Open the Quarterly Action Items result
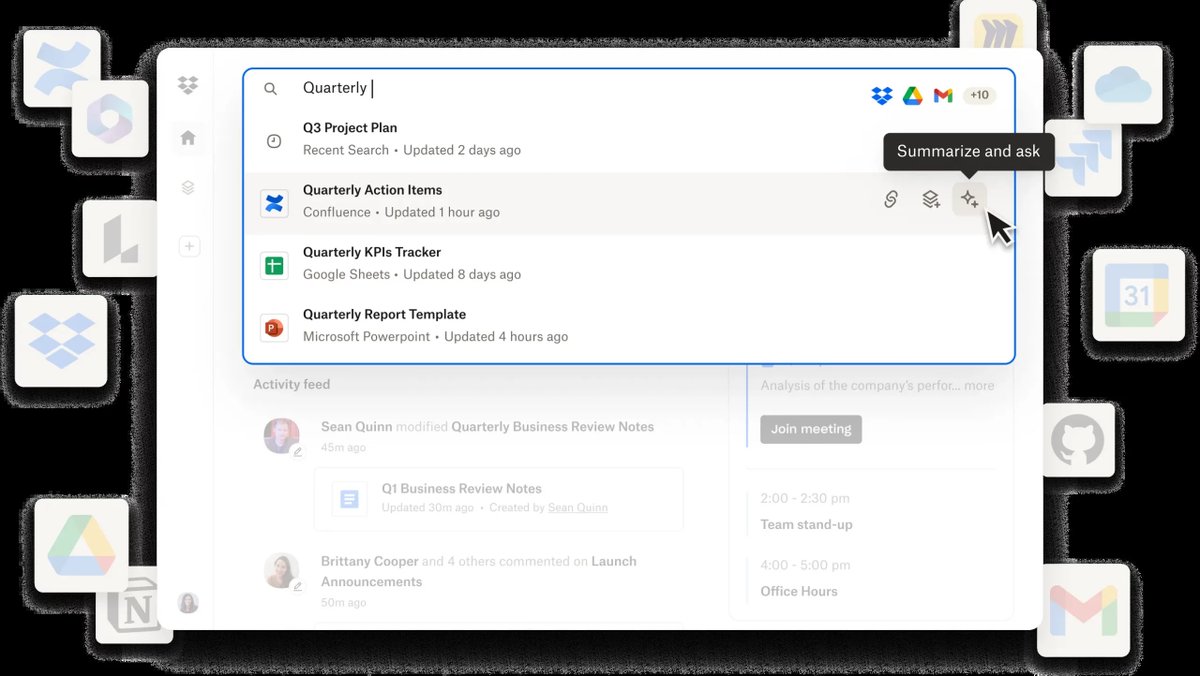 [x=629, y=203]
